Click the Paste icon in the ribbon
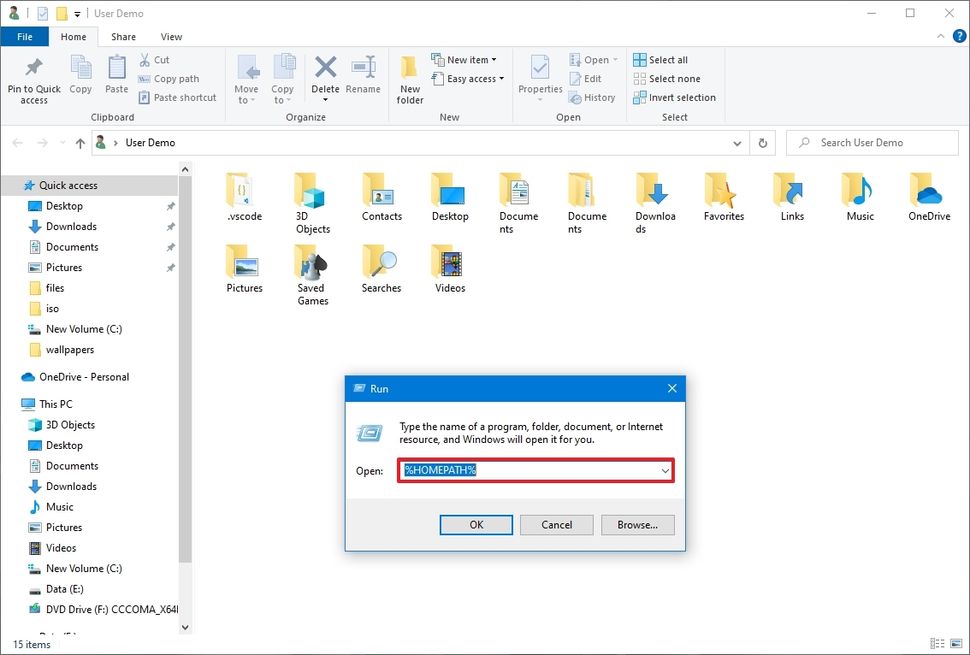The width and height of the screenshot is (970, 655). pyautogui.click(x=116, y=75)
